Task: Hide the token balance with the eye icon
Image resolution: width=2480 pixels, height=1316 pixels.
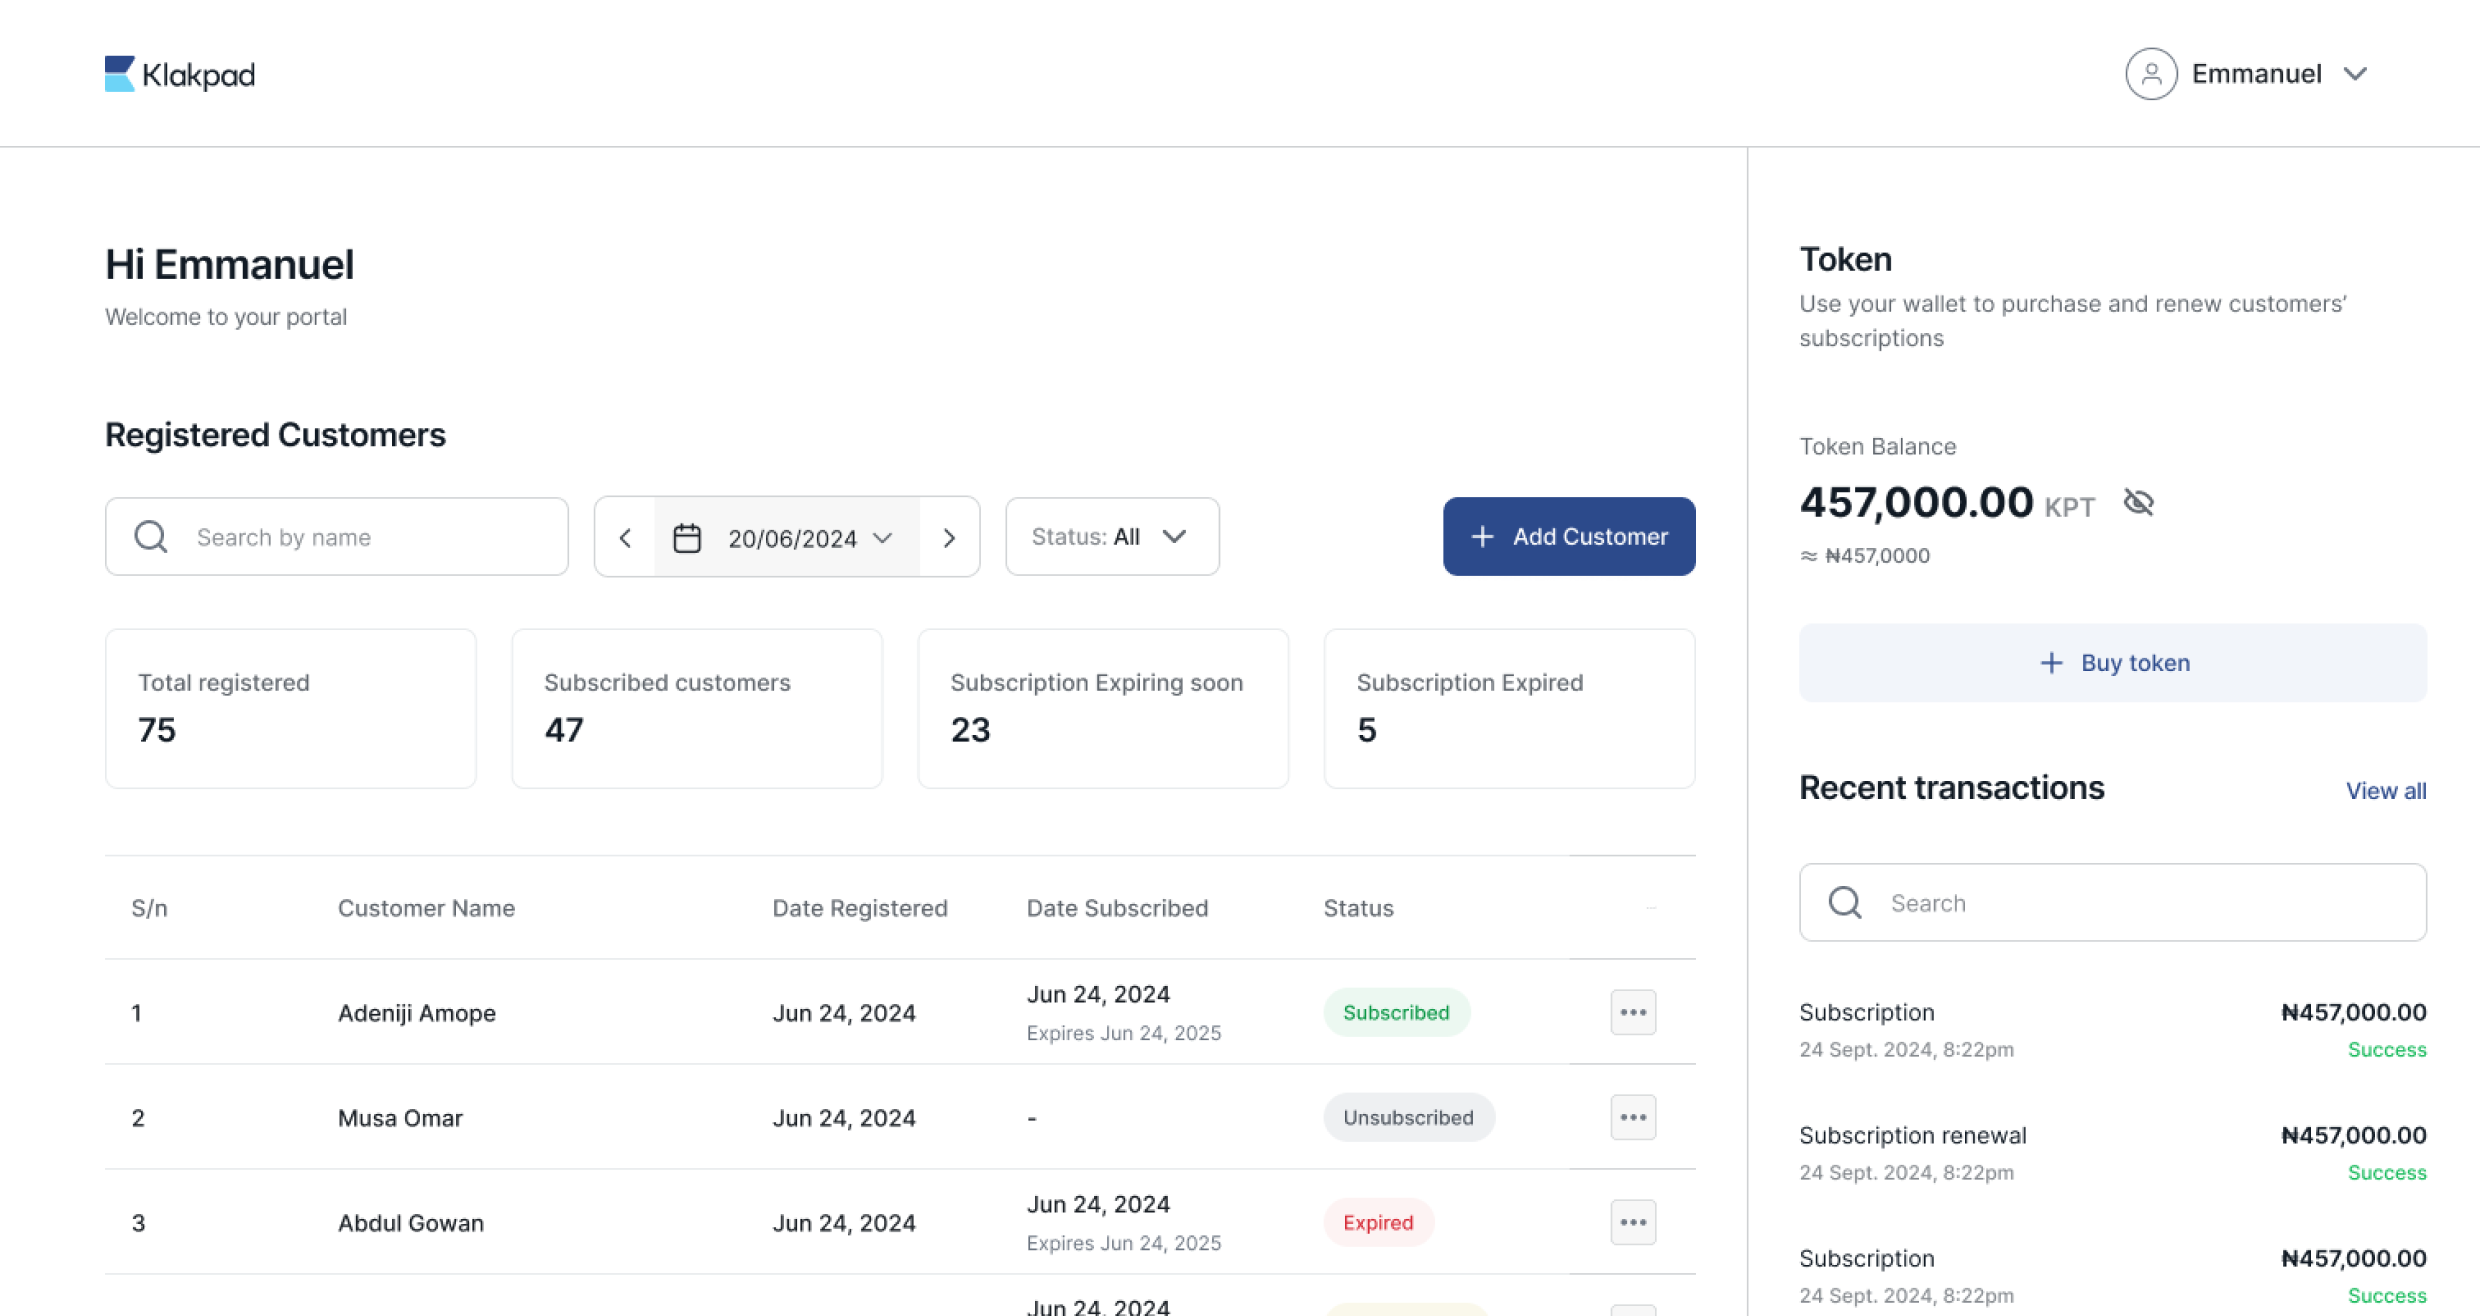Action: pyautogui.click(x=2138, y=502)
